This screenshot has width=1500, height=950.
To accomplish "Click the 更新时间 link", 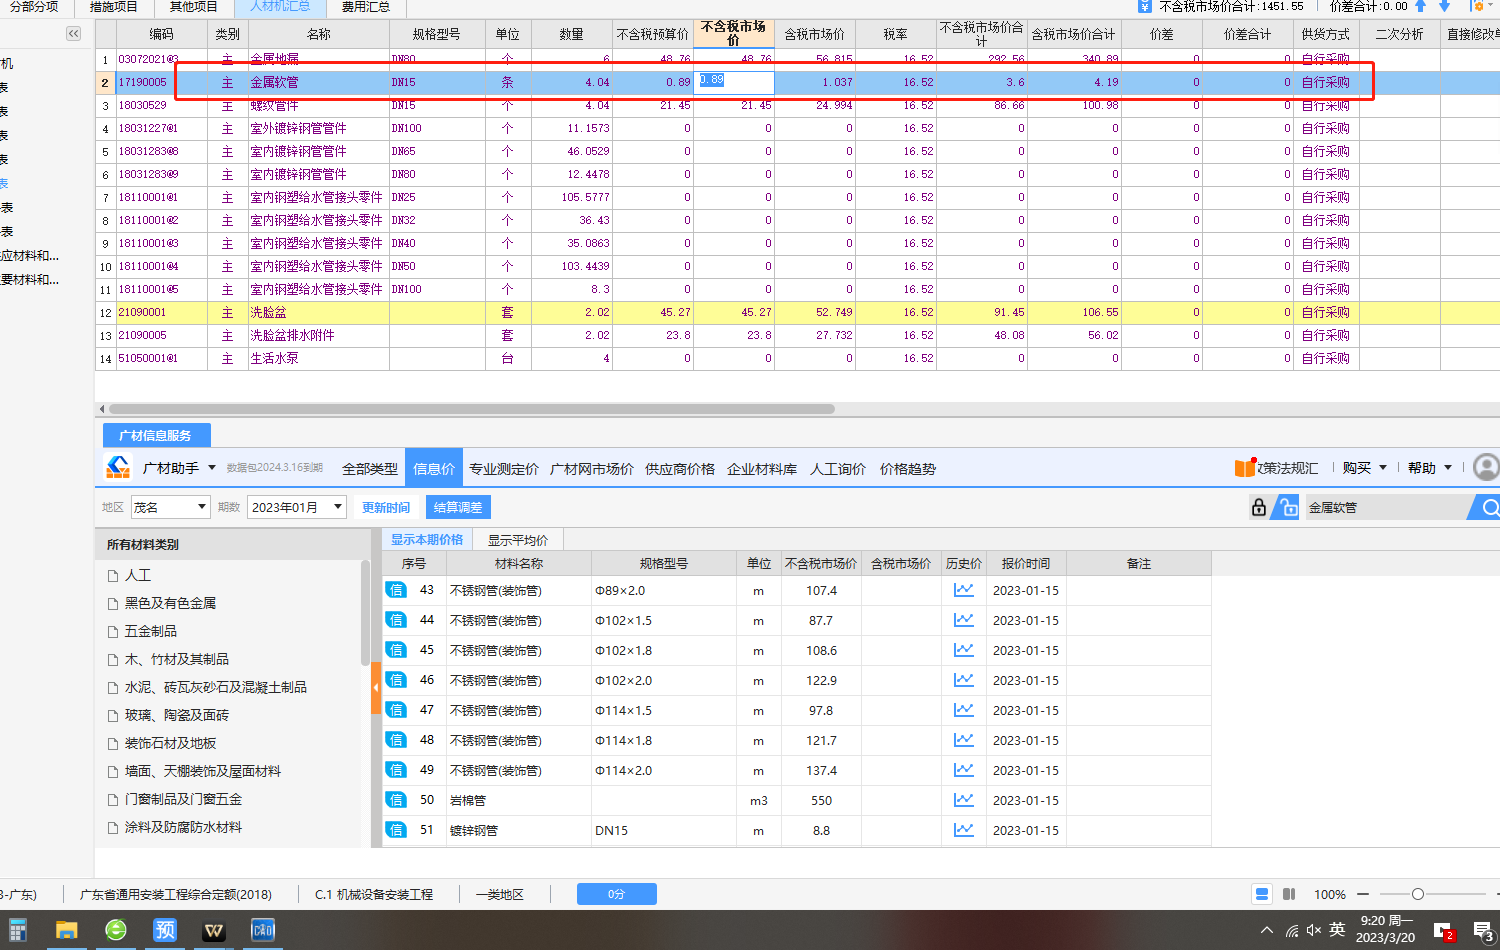I will coord(386,508).
